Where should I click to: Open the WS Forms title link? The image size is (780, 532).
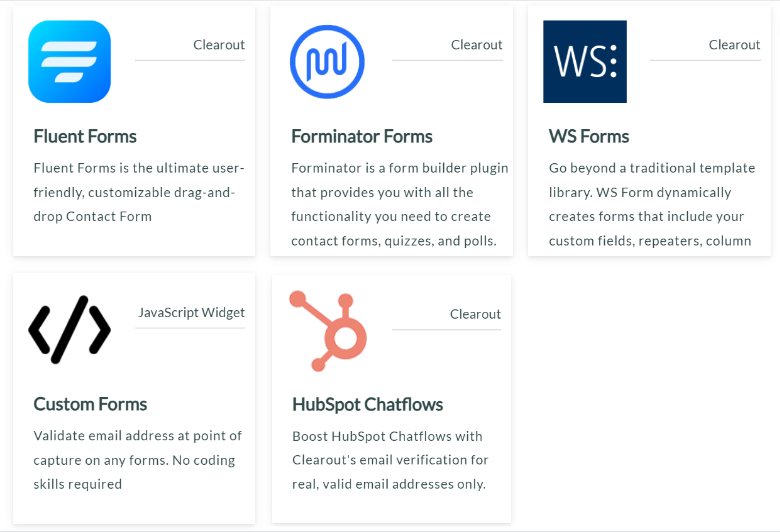pos(589,136)
